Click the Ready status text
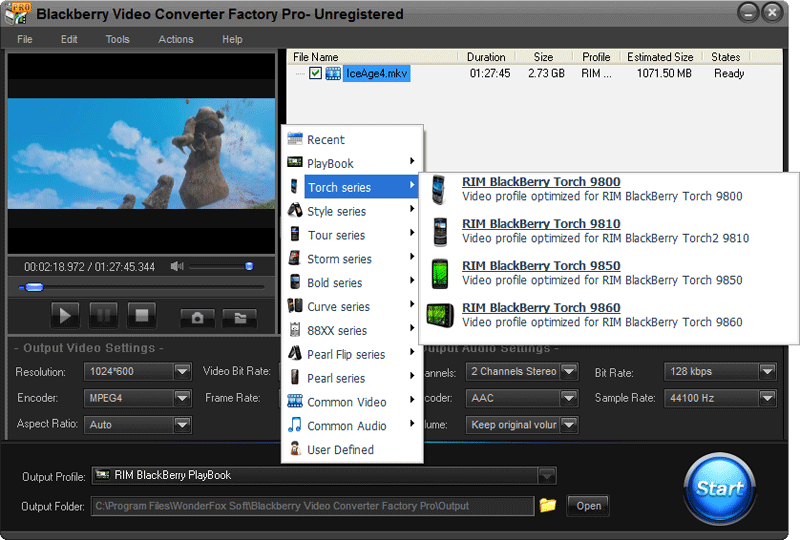Viewport: 800px width, 540px height. [x=729, y=73]
